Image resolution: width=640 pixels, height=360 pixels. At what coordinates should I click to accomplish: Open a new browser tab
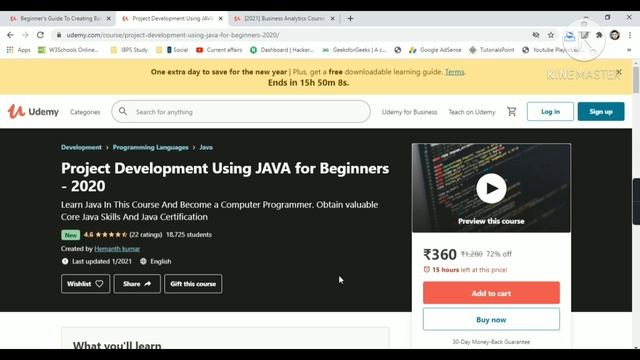click(x=350, y=18)
